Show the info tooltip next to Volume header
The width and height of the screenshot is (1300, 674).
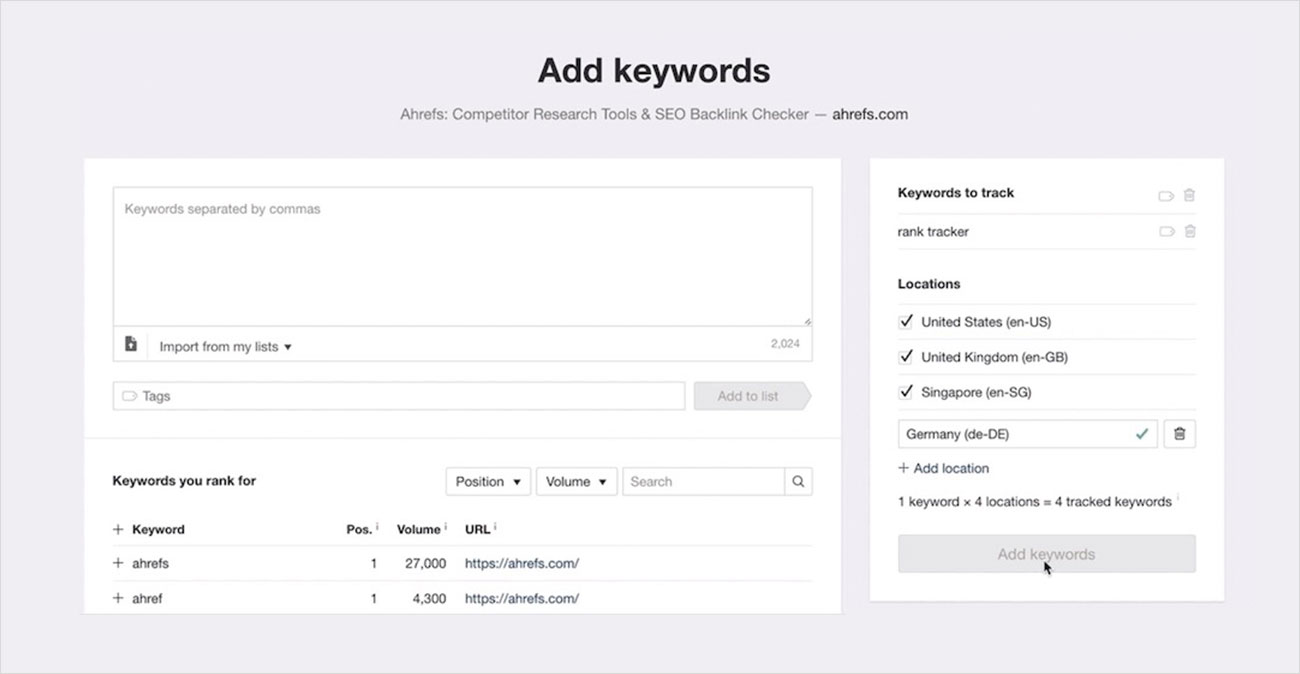[445, 527]
